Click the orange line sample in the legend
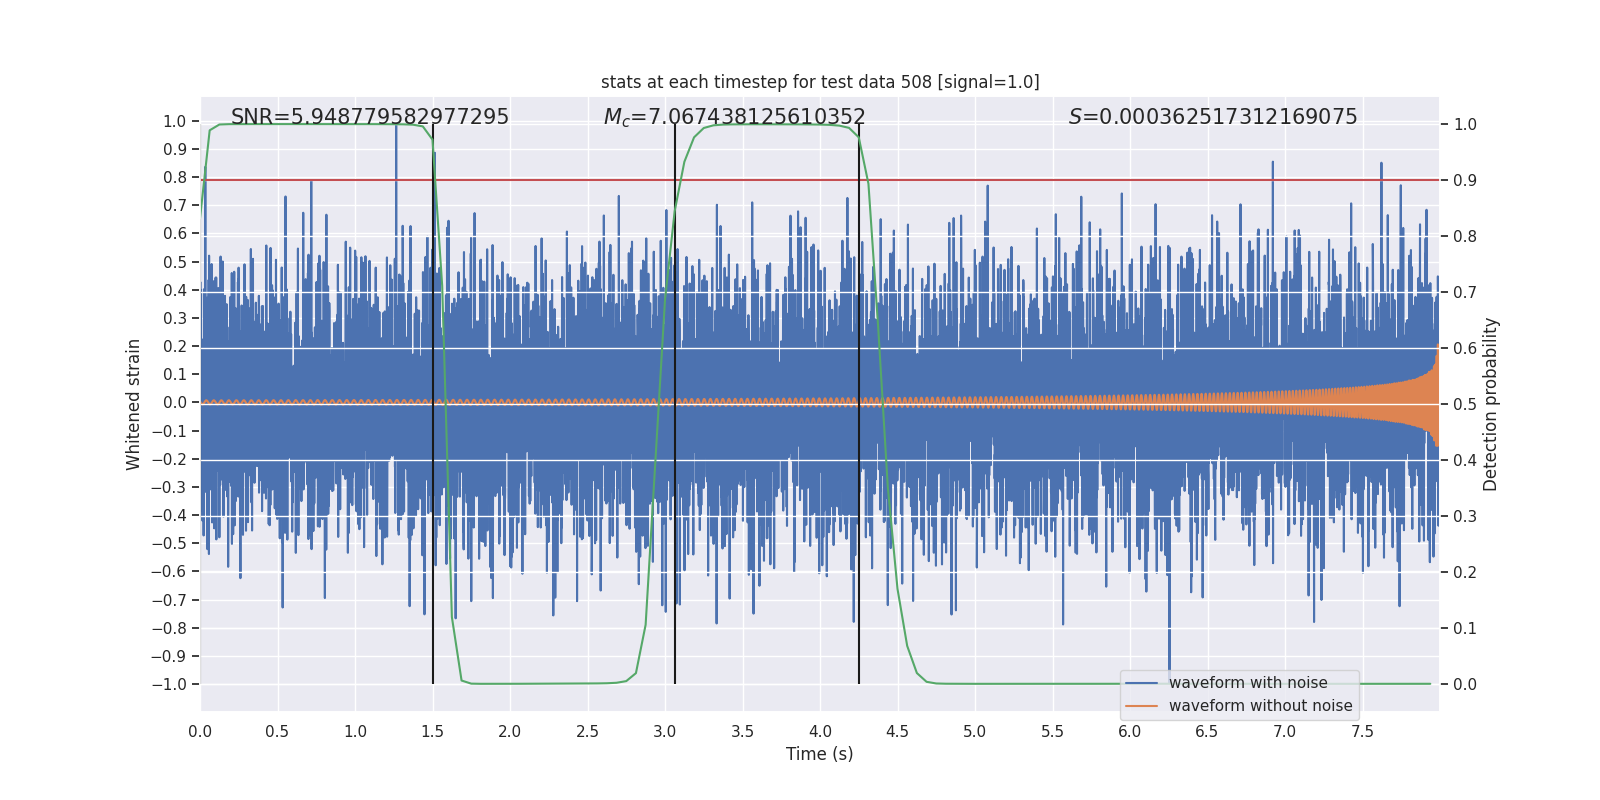The height and width of the screenshot is (800, 1600). [x=1141, y=706]
